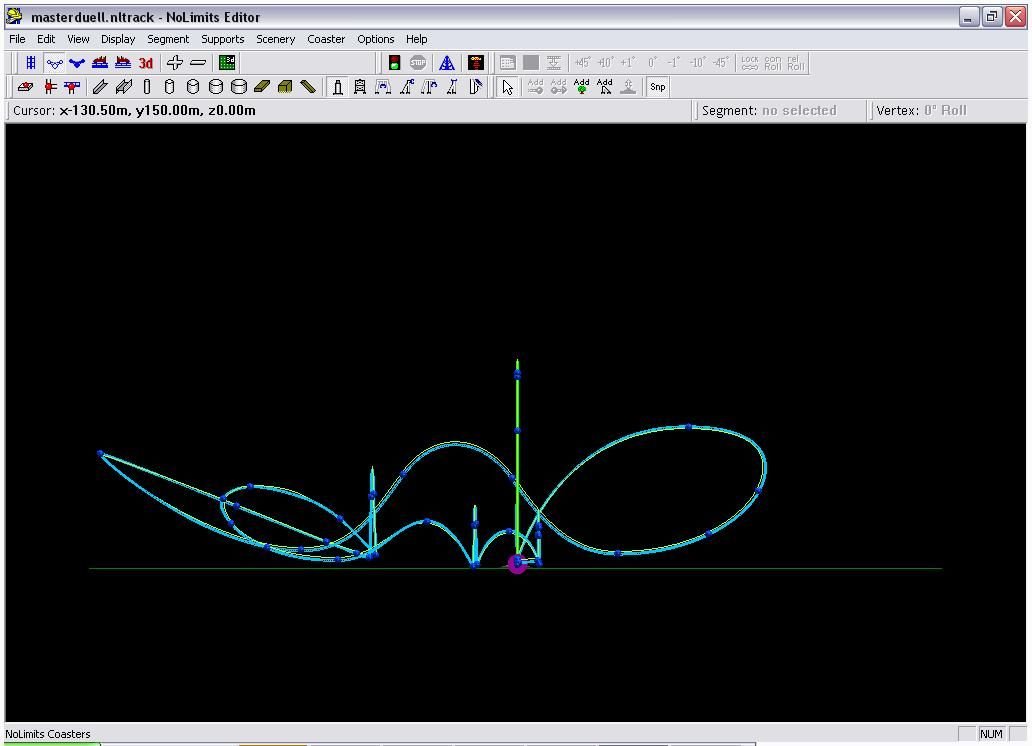Click the lattice tower support icon
The height and width of the screenshot is (746, 1032).
(x=360, y=86)
